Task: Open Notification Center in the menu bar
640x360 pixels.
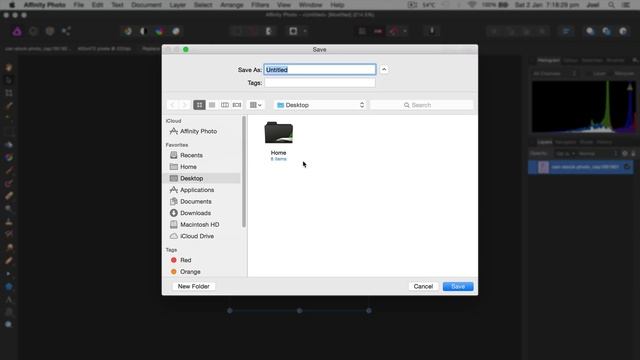Action: point(626,5)
